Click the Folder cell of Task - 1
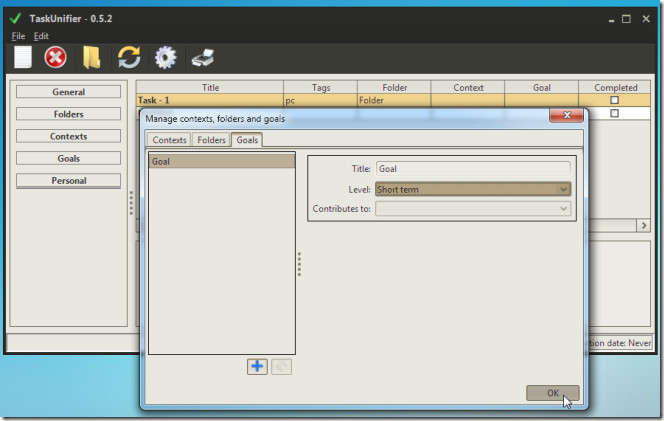 click(x=394, y=100)
